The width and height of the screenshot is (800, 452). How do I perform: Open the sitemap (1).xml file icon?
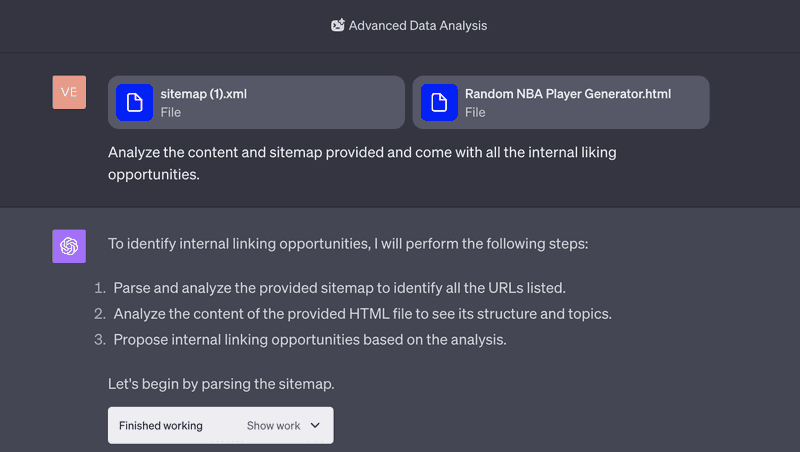(x=134, y=103)
